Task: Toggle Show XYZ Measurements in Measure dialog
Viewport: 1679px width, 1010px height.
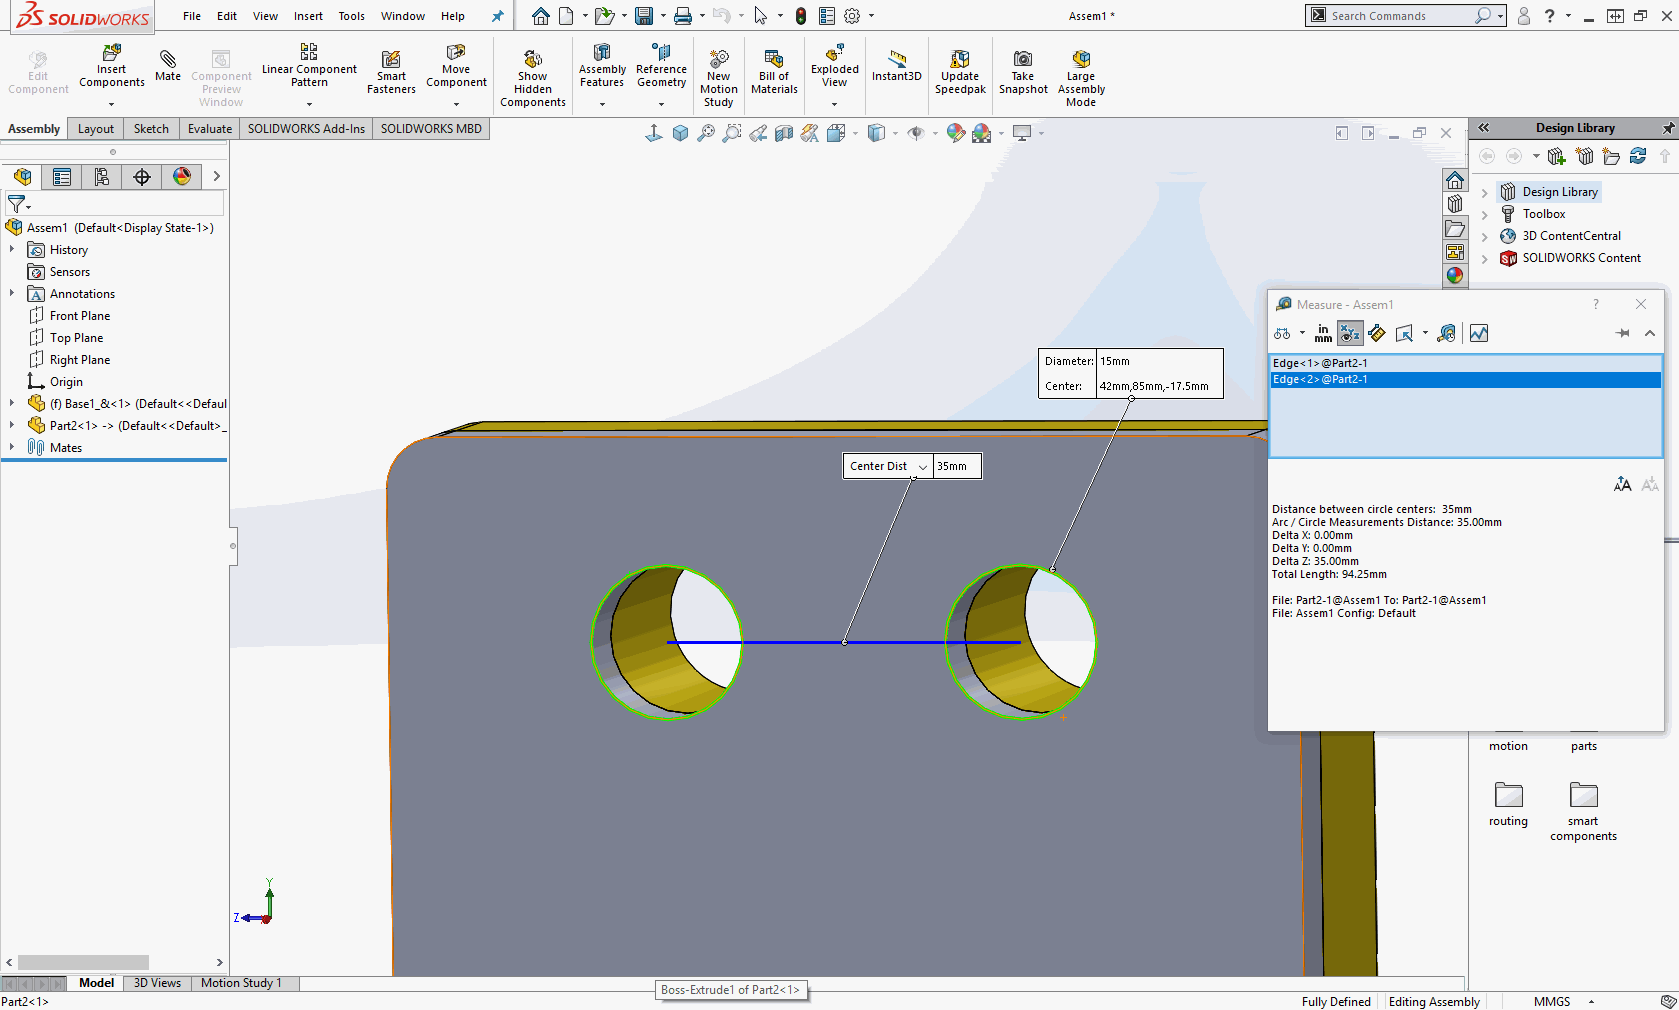Action: click(x=1350, y=333)
